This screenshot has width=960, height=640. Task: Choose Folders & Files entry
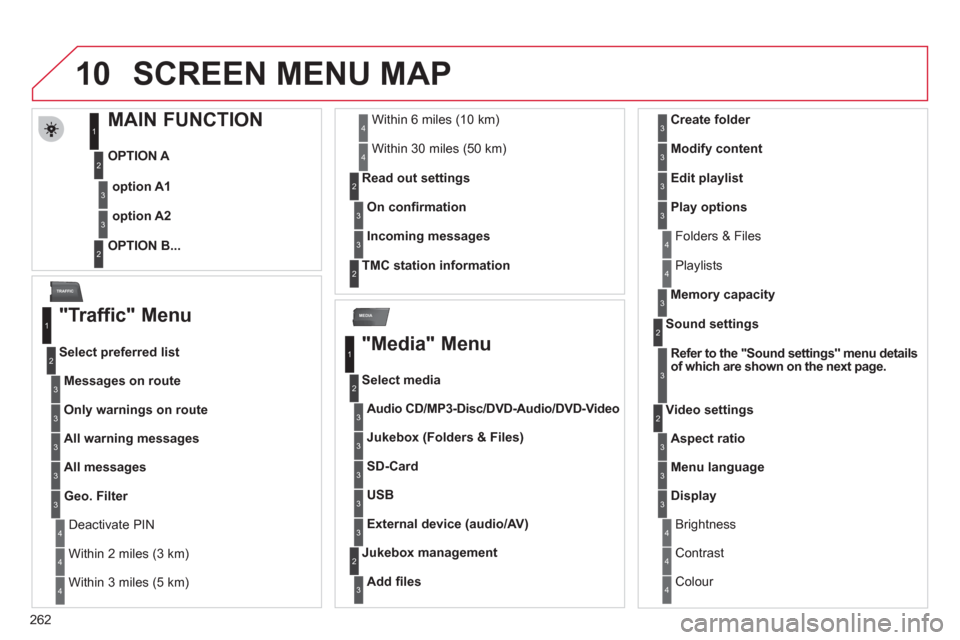[x=718, y=236]
